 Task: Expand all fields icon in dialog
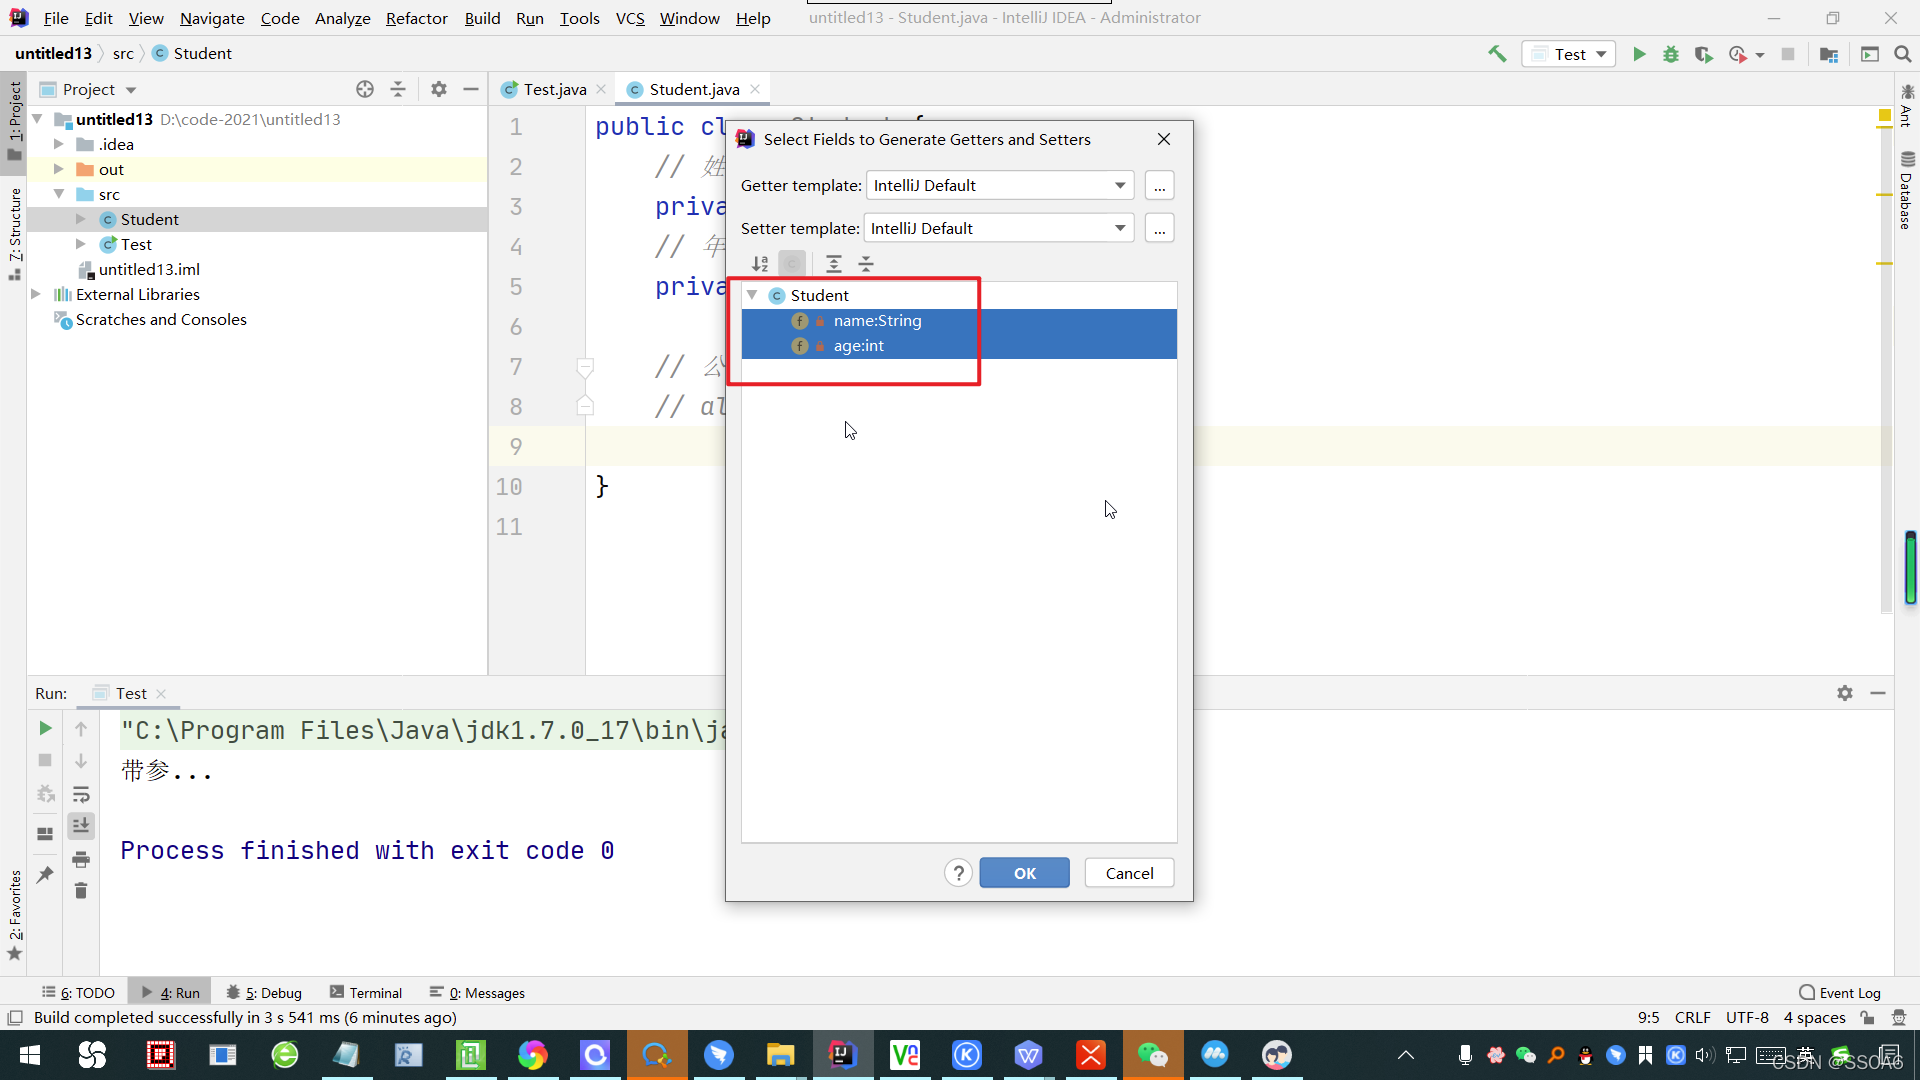click(834, 264)
